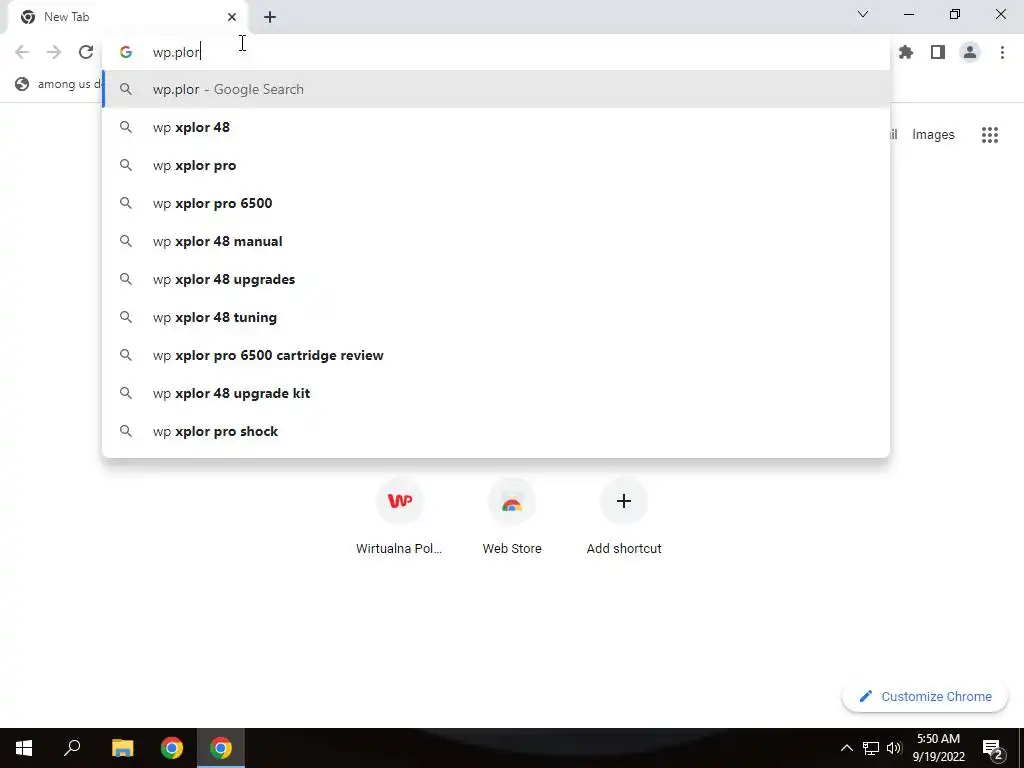This screenshot has height=768, width=1024.
Task: Click the Customize Chrome button
Action: pyautogui.click(x=925, y=696)
